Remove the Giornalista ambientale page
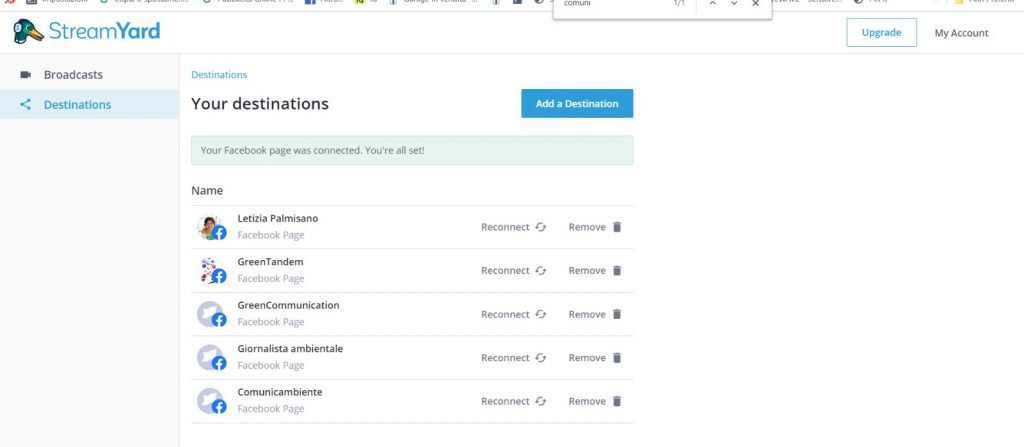 click(595, 357)
